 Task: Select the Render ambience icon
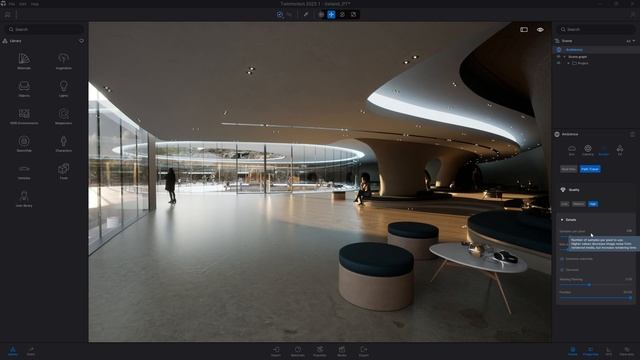604,150
